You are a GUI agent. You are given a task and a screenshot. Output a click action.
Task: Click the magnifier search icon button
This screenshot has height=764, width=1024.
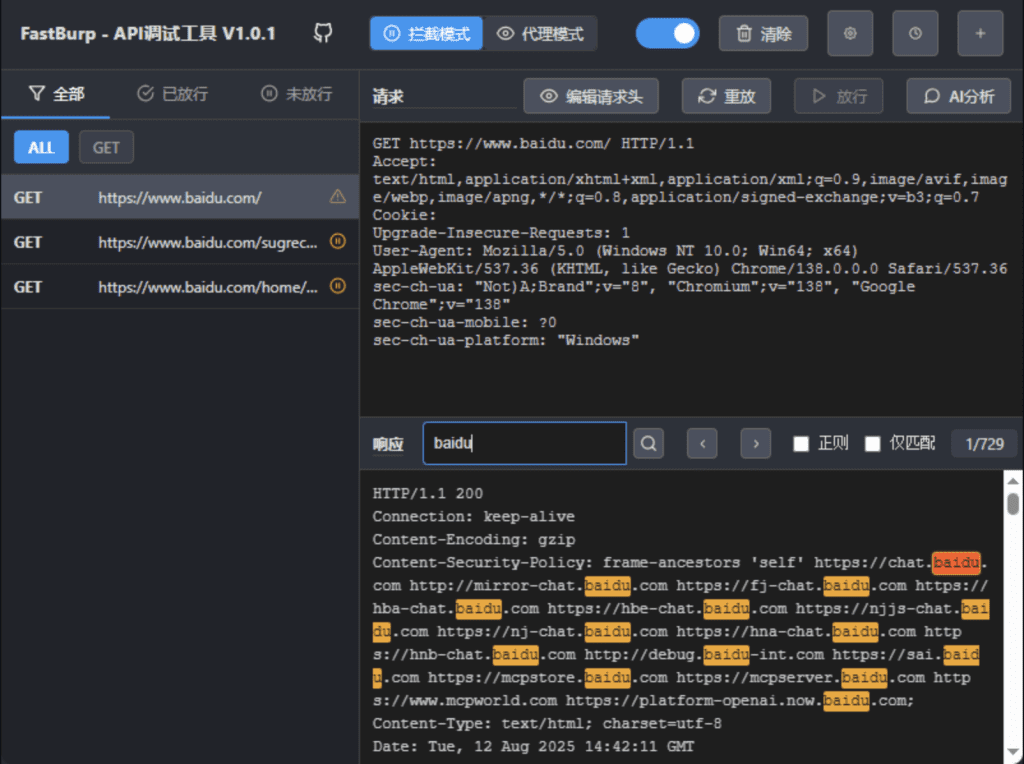pos(648,443)
